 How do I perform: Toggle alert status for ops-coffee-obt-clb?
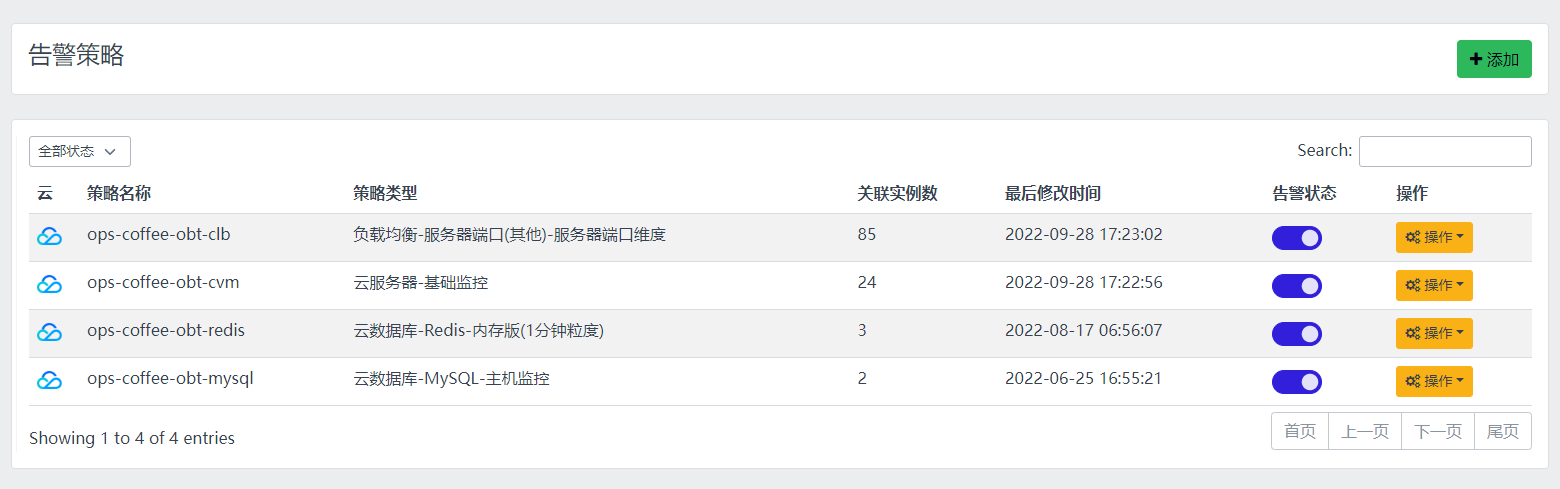[1297, 238]
